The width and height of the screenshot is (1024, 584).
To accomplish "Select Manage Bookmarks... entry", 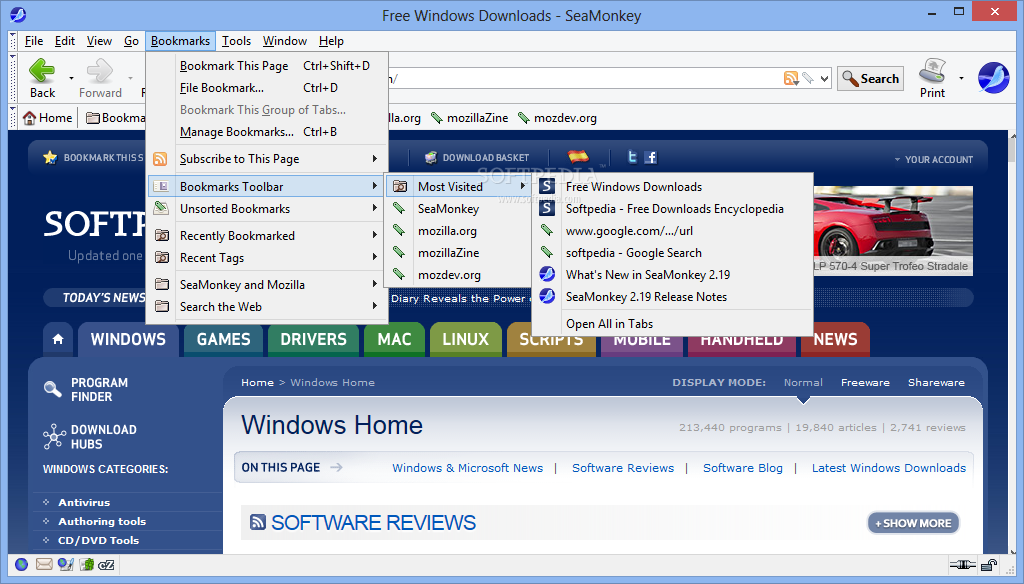I will click(268, 132).
